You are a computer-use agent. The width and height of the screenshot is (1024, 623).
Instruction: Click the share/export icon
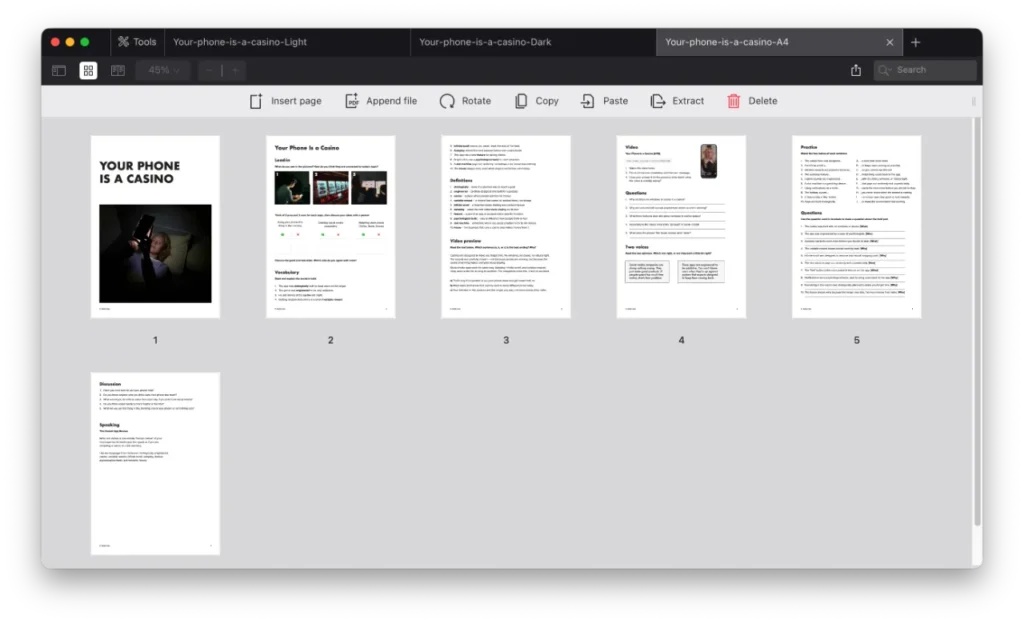point(856,71)
